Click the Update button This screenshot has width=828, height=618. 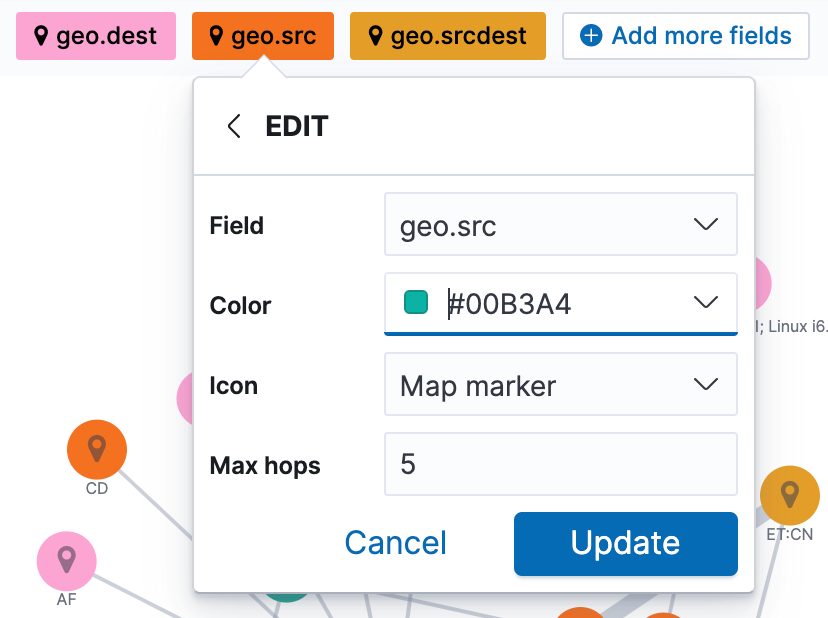[626, 544]
